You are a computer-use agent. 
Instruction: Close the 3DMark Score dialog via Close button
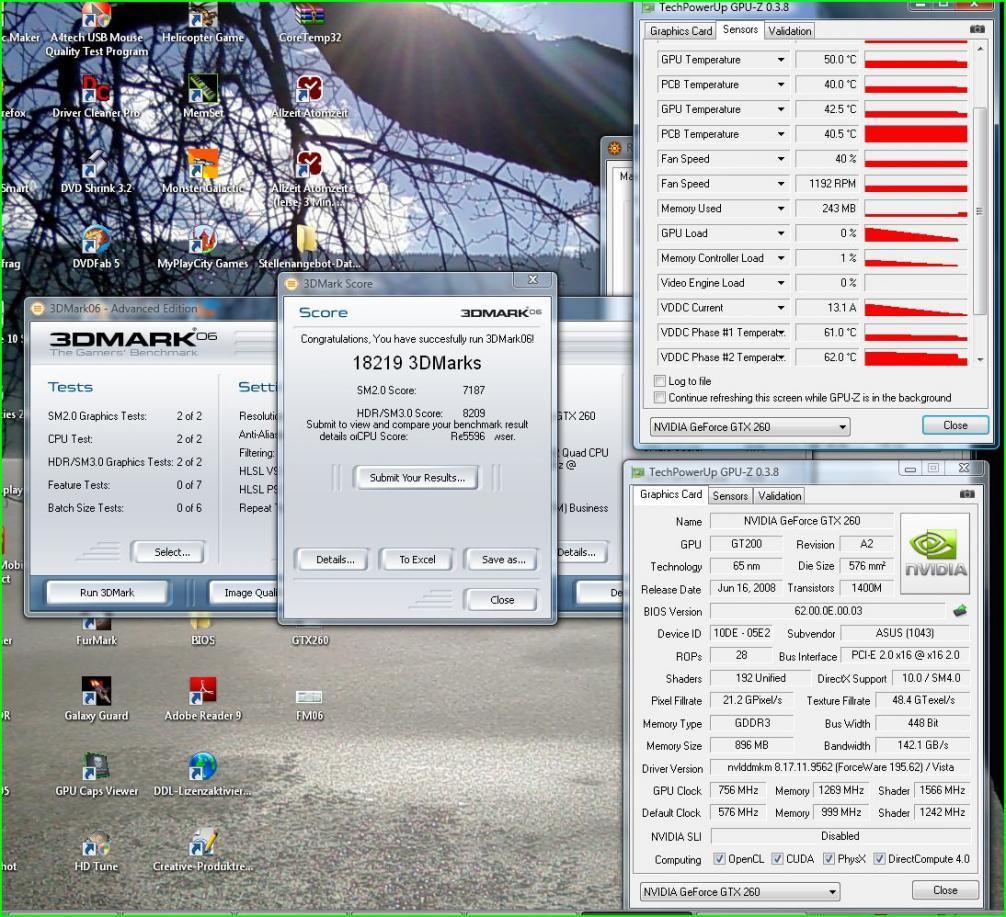pos(502,600)
